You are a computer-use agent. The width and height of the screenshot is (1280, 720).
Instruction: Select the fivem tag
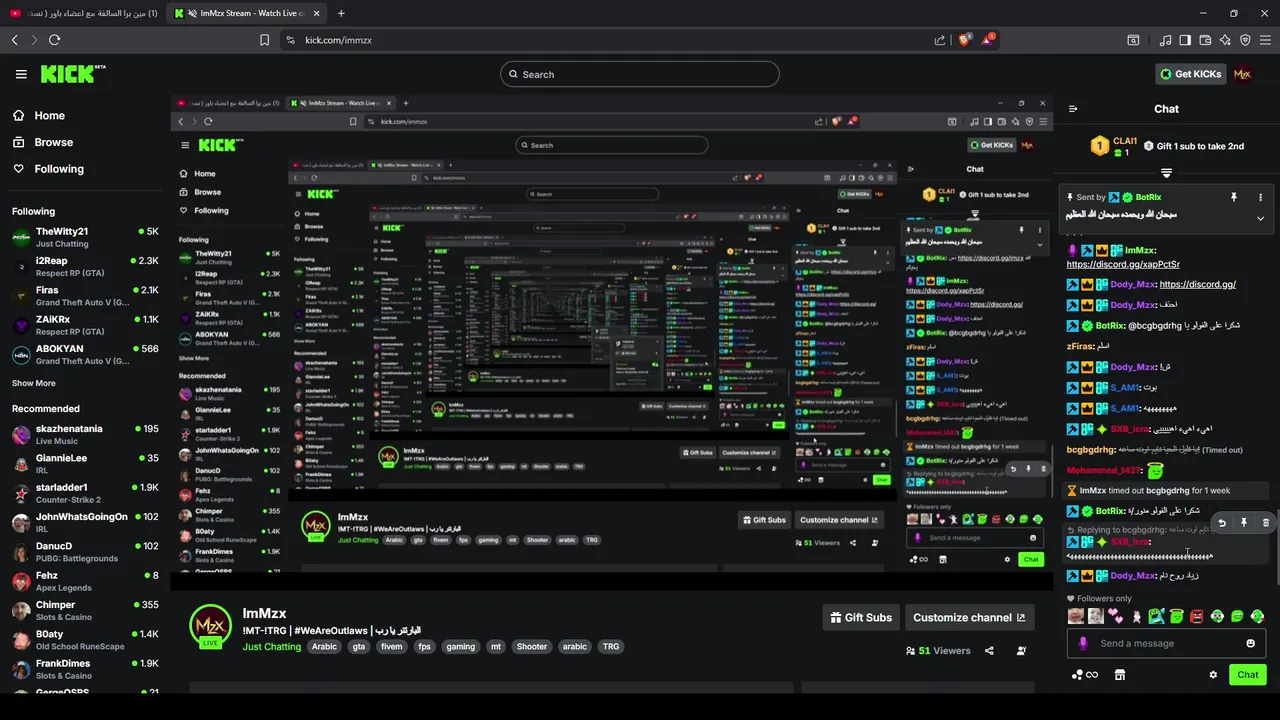tap(392, 647)
